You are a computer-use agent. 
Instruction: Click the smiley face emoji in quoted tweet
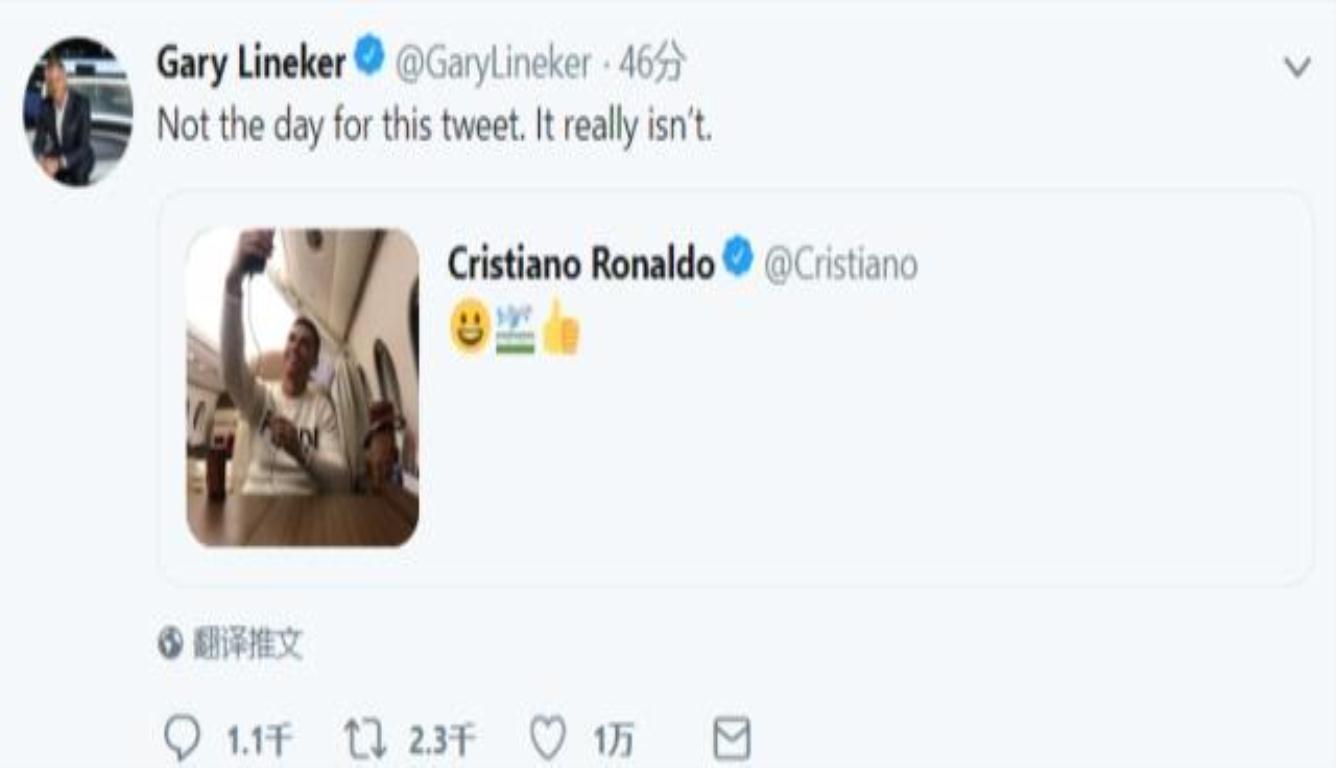(x=470, y=327)
